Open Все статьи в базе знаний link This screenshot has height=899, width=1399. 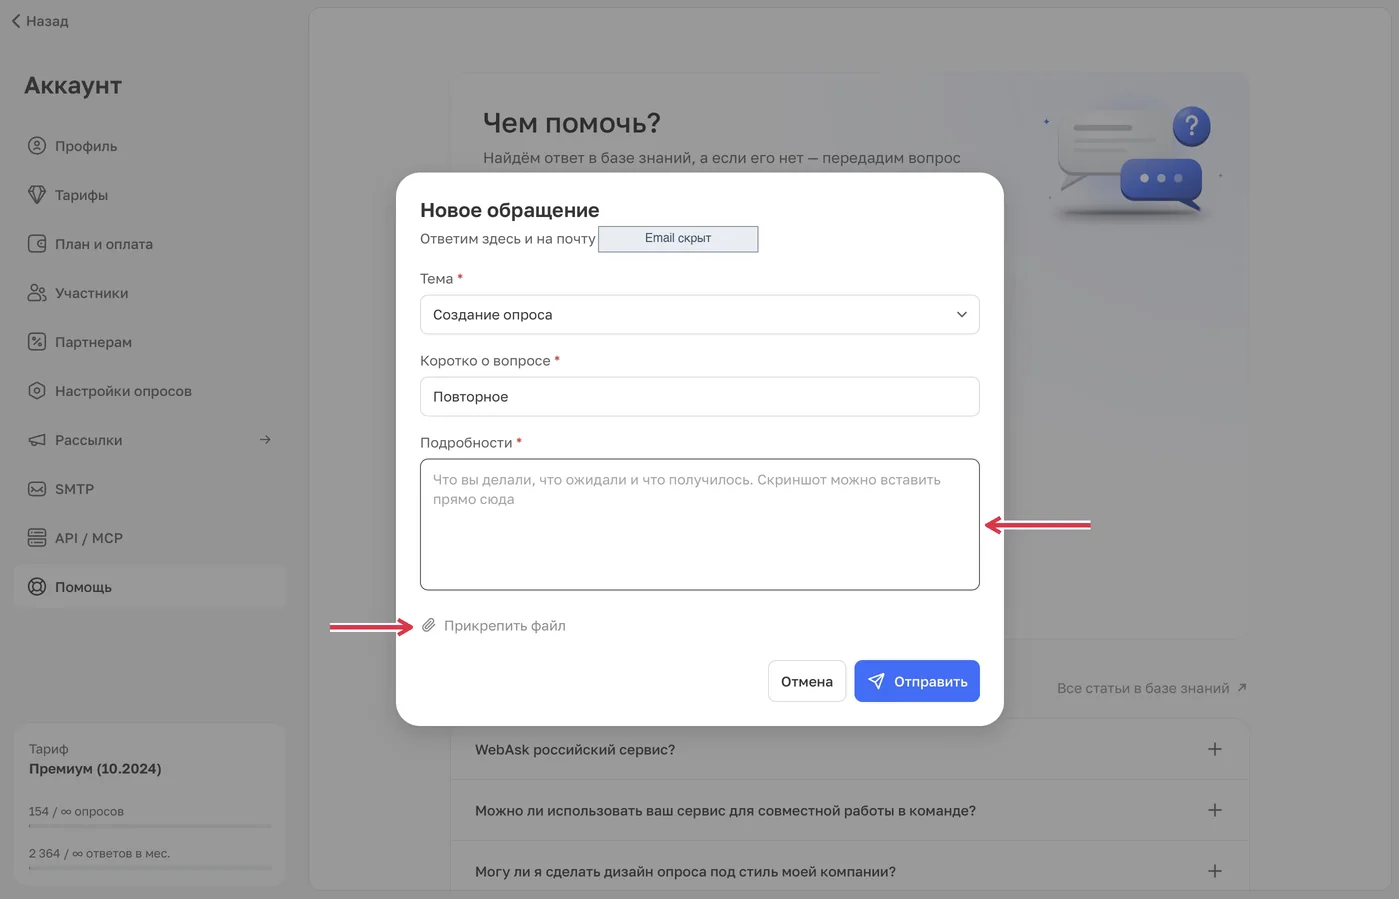point(1152,688)
